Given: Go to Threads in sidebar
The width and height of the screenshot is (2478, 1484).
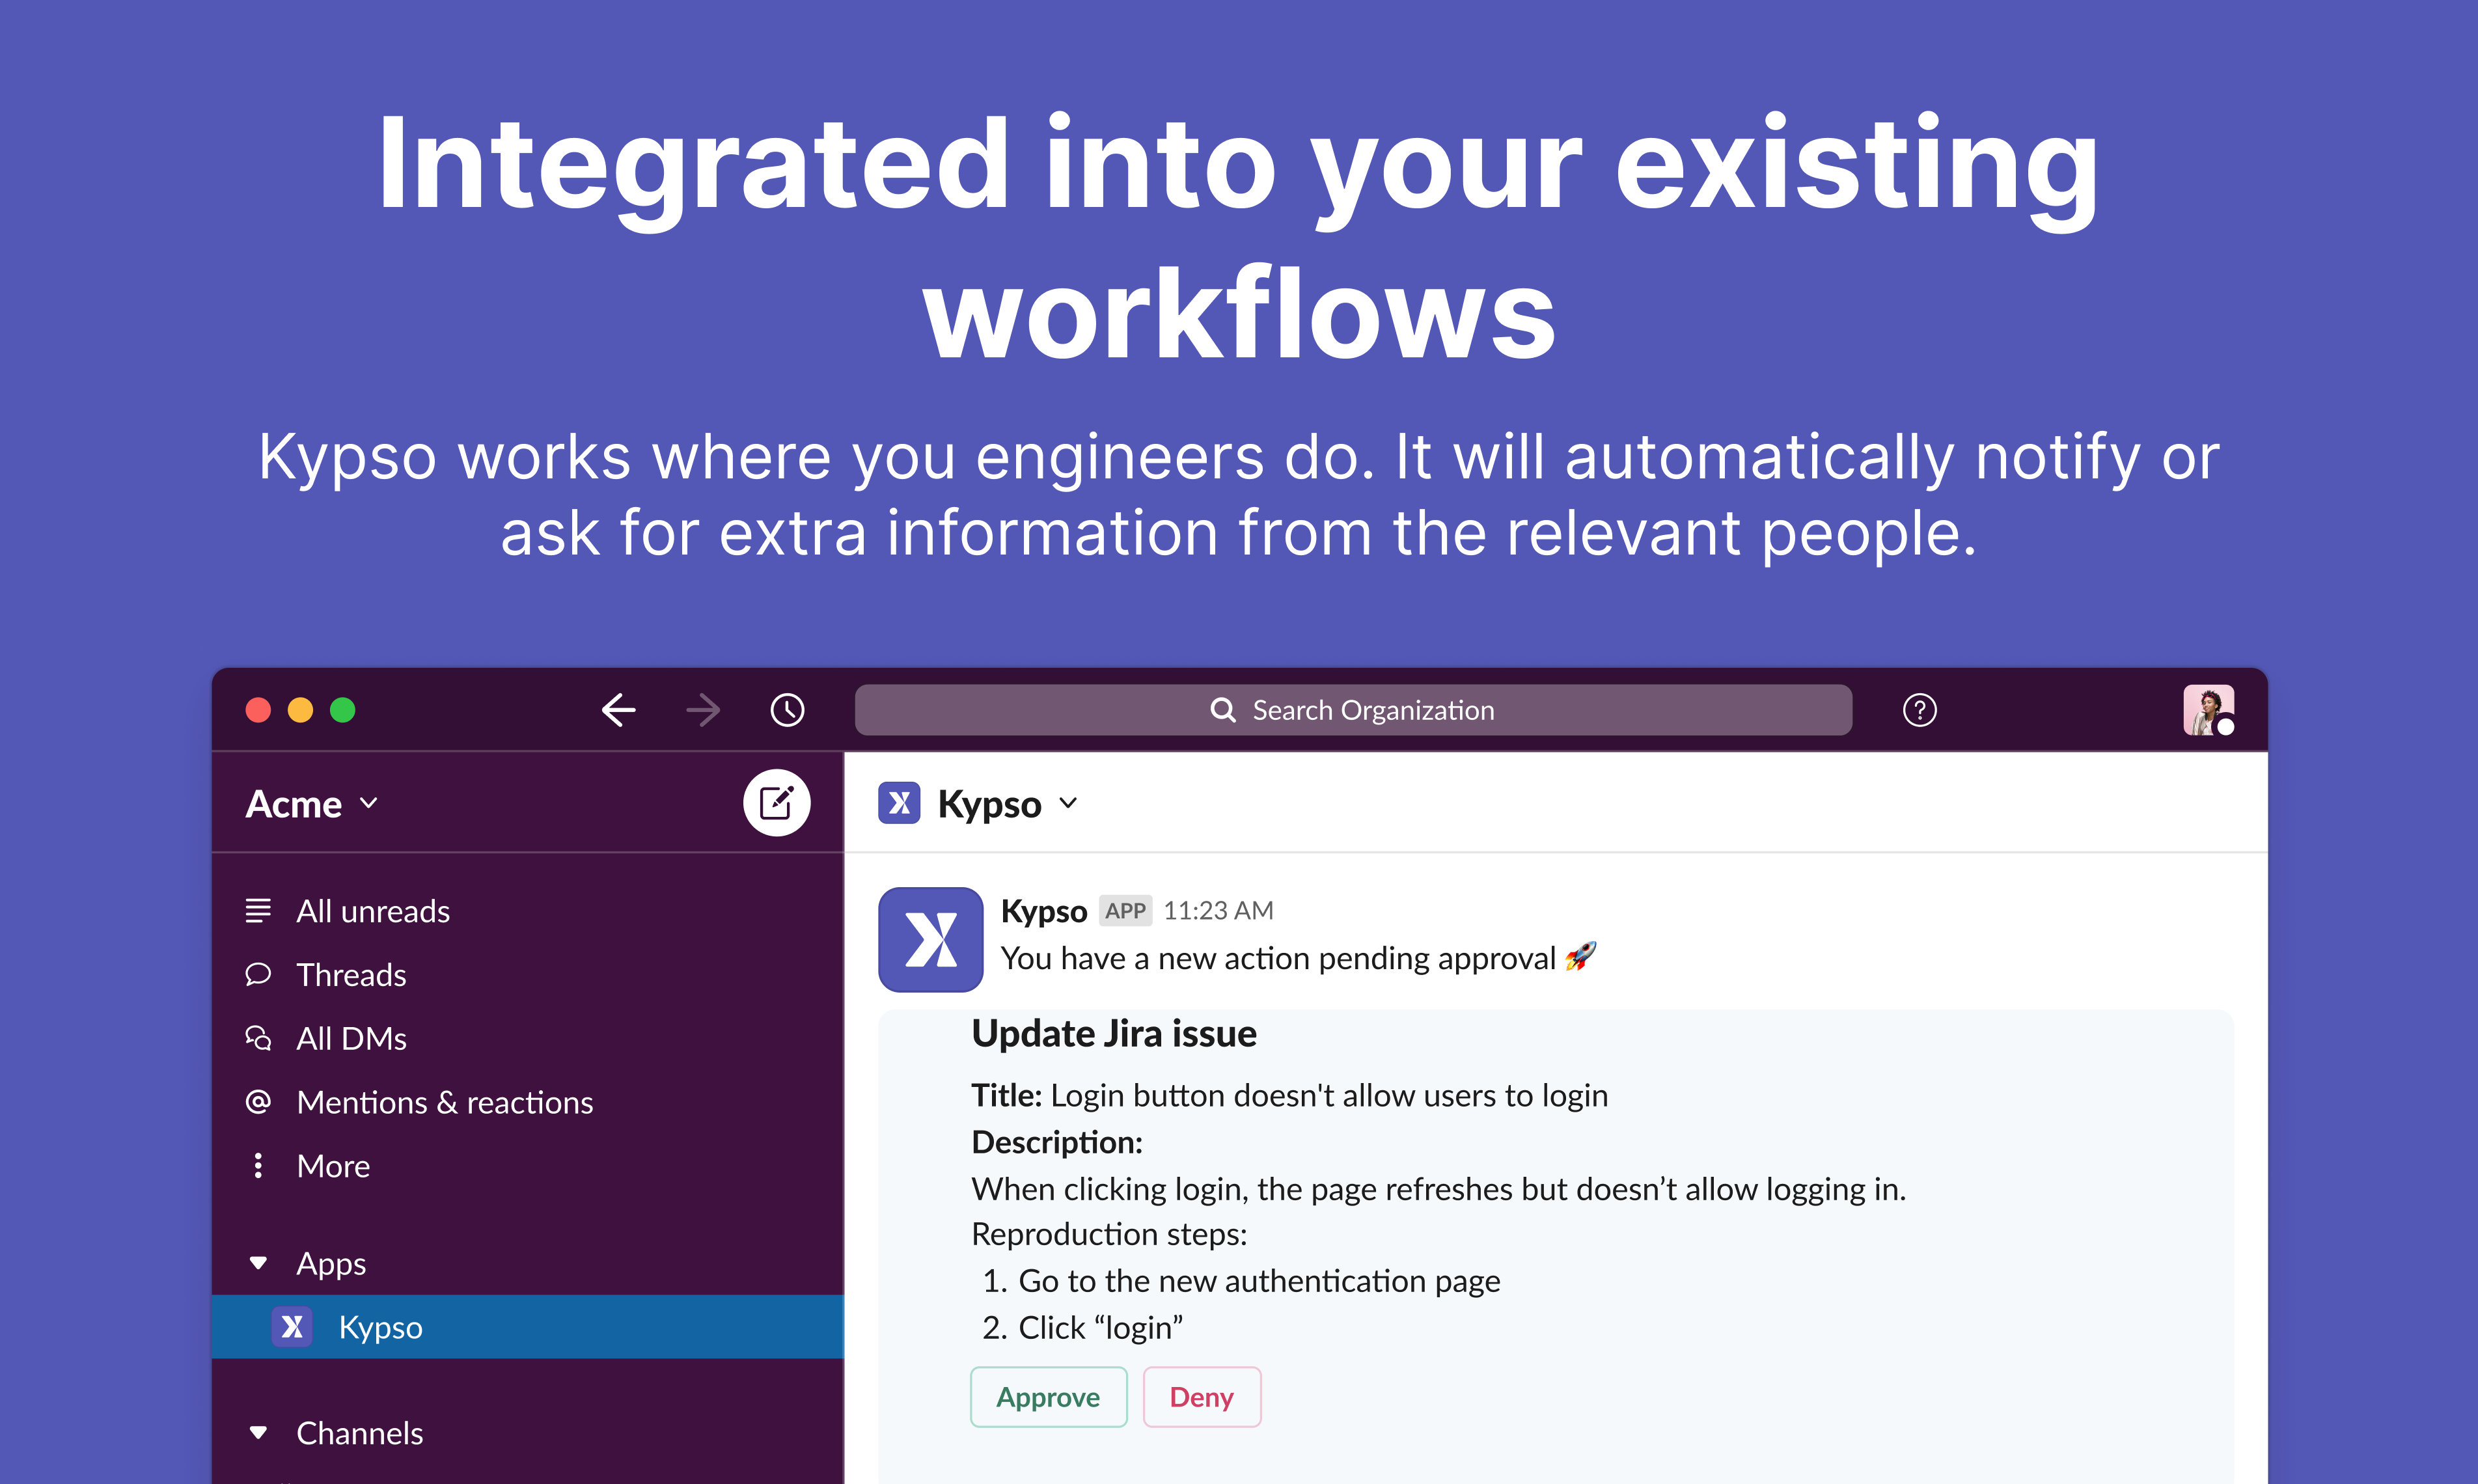Looking at the screenshot, I should (351, 975).
